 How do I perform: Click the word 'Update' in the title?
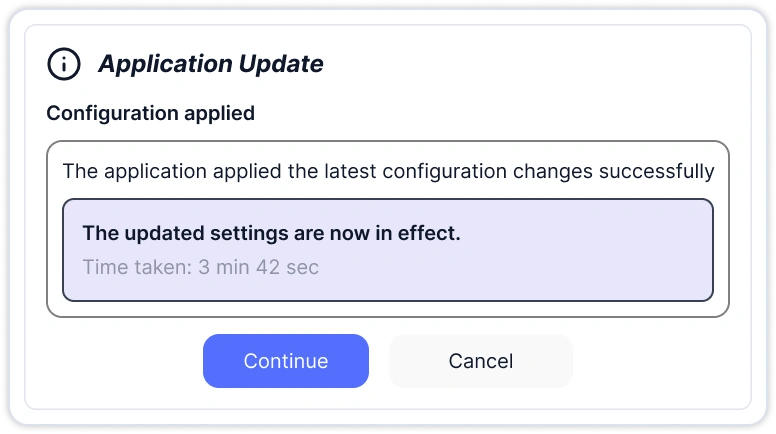281,65
